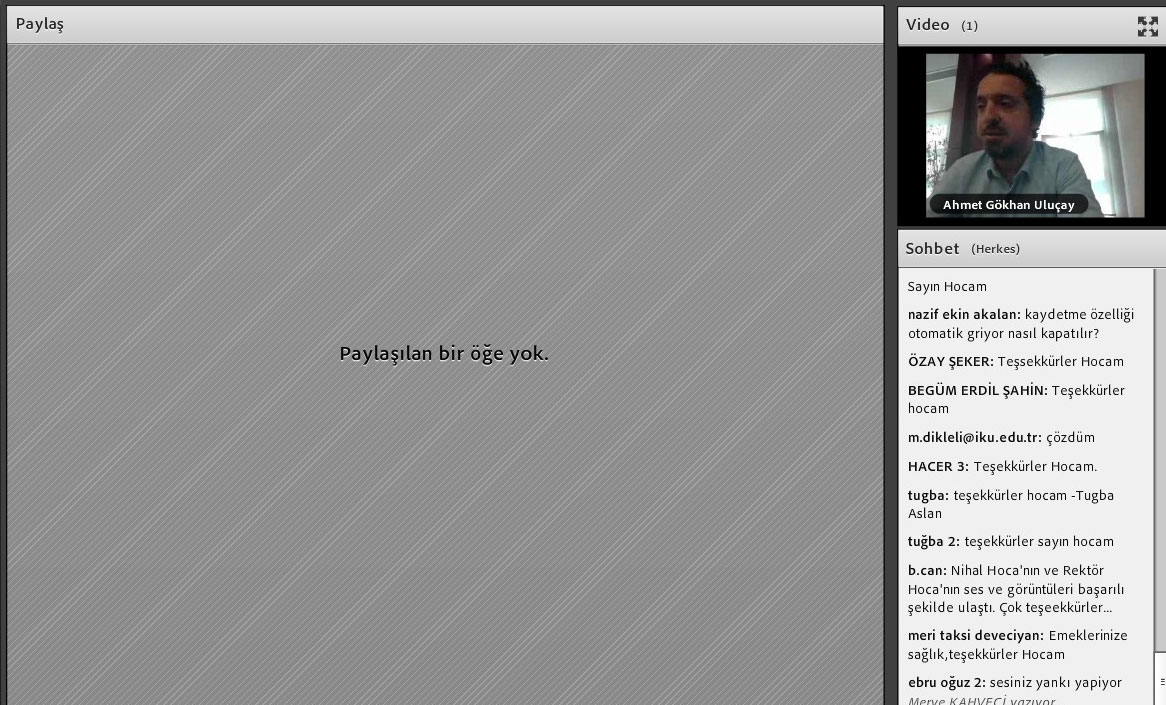Image resolution: width=1166 pixels, height=705 pixels.
Task: Select the Sohbet chat panel title
Action: pos(932,248)
